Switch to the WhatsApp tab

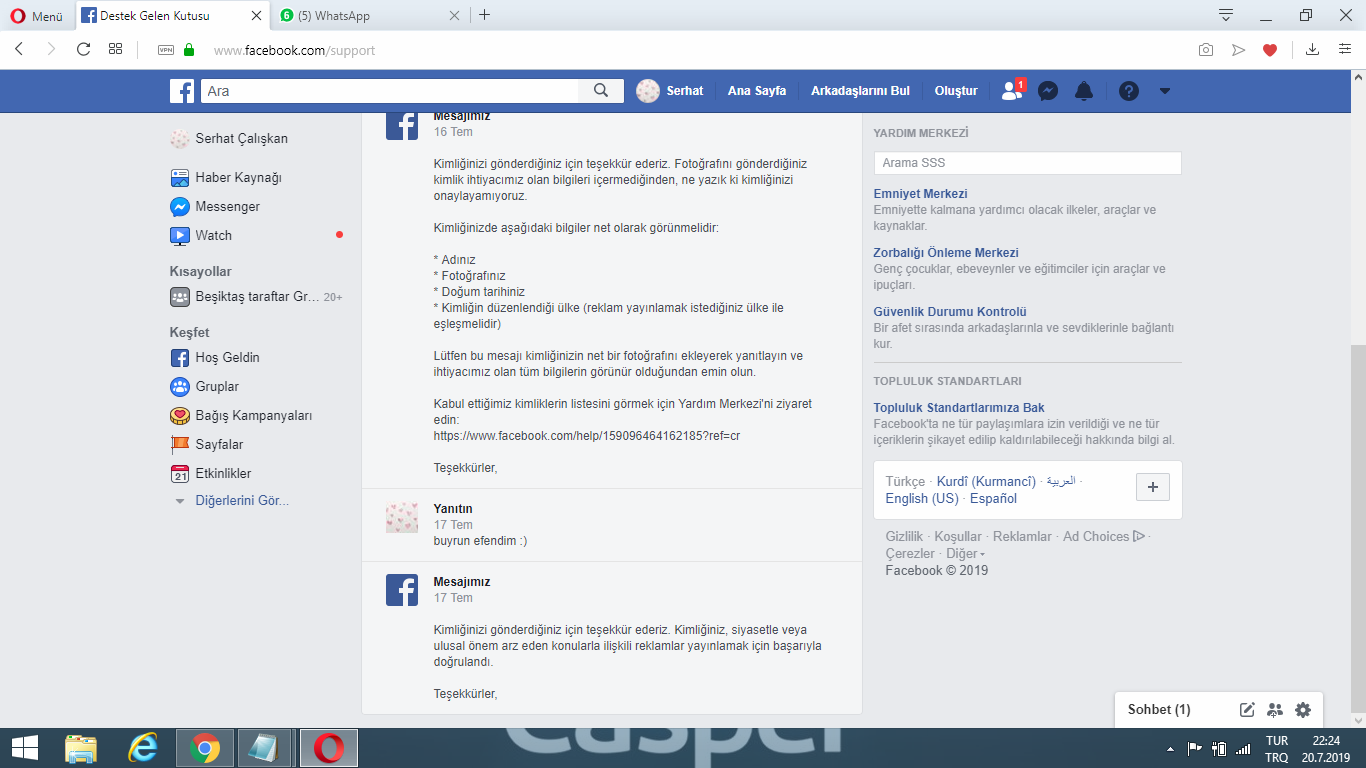coord(370,15)
